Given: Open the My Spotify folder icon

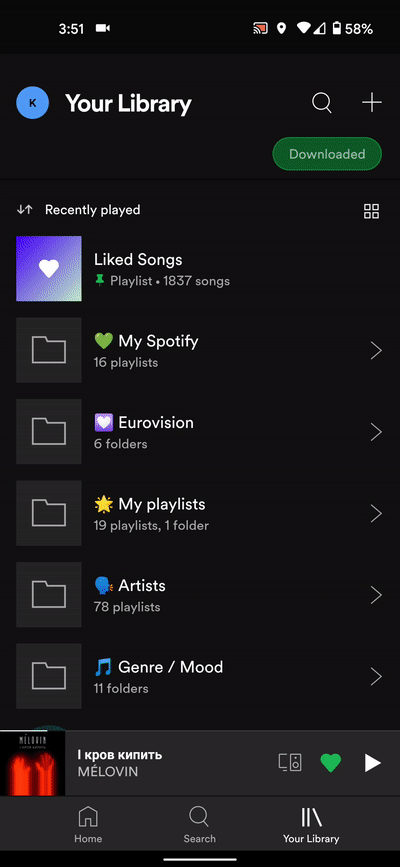Looking at the screenshot, I should [x=49, y=350].
